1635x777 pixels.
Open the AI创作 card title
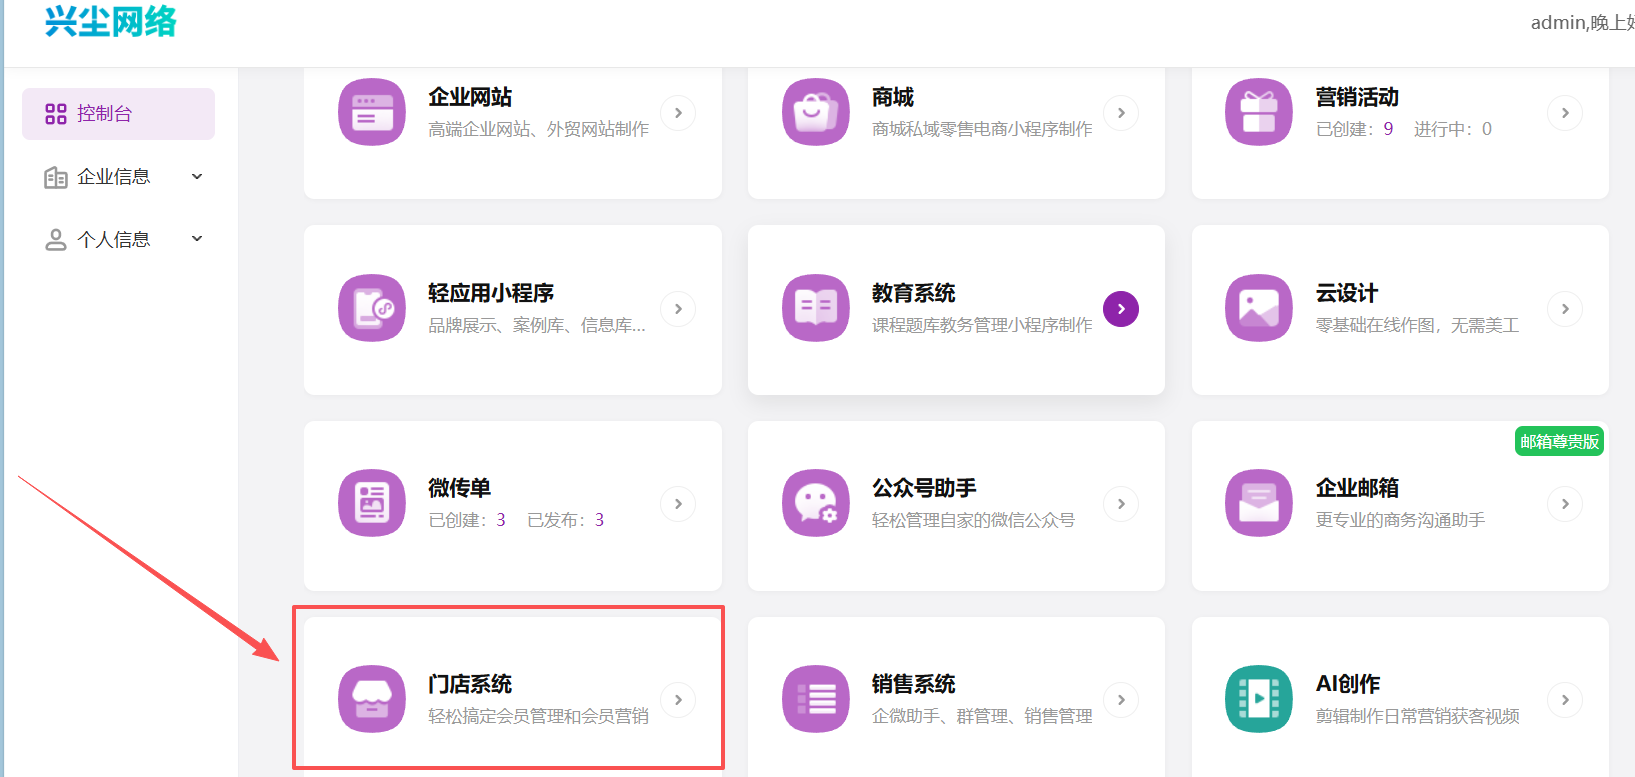1348,684
